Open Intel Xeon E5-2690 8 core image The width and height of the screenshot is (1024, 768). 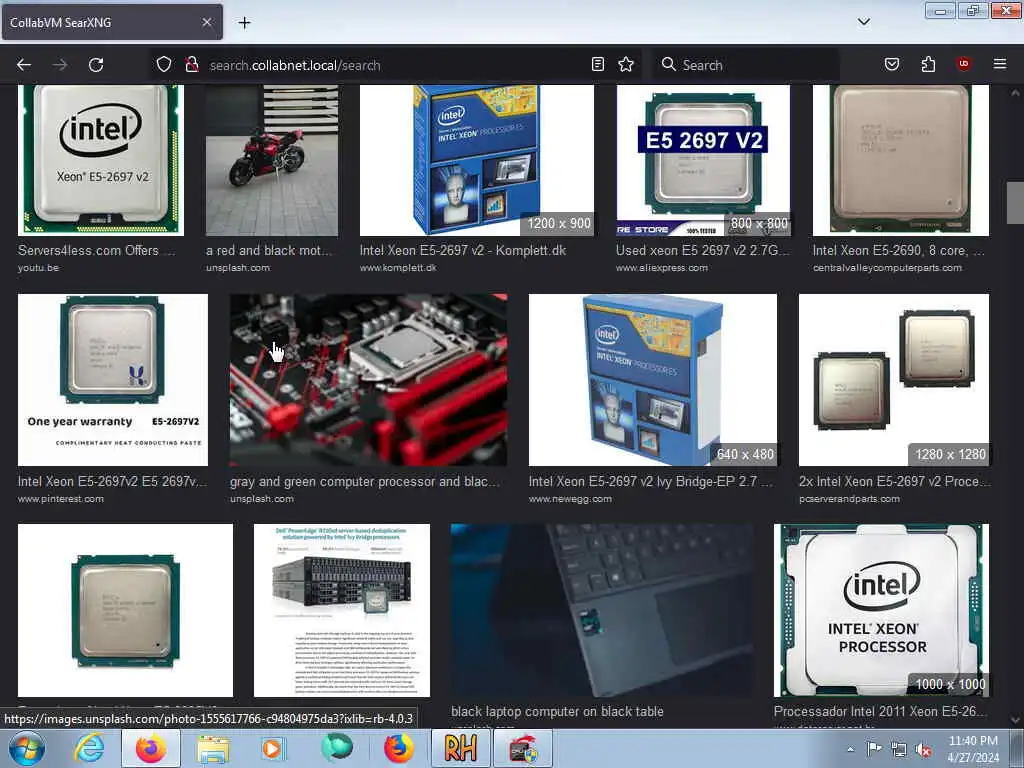(x=901, y=160)
